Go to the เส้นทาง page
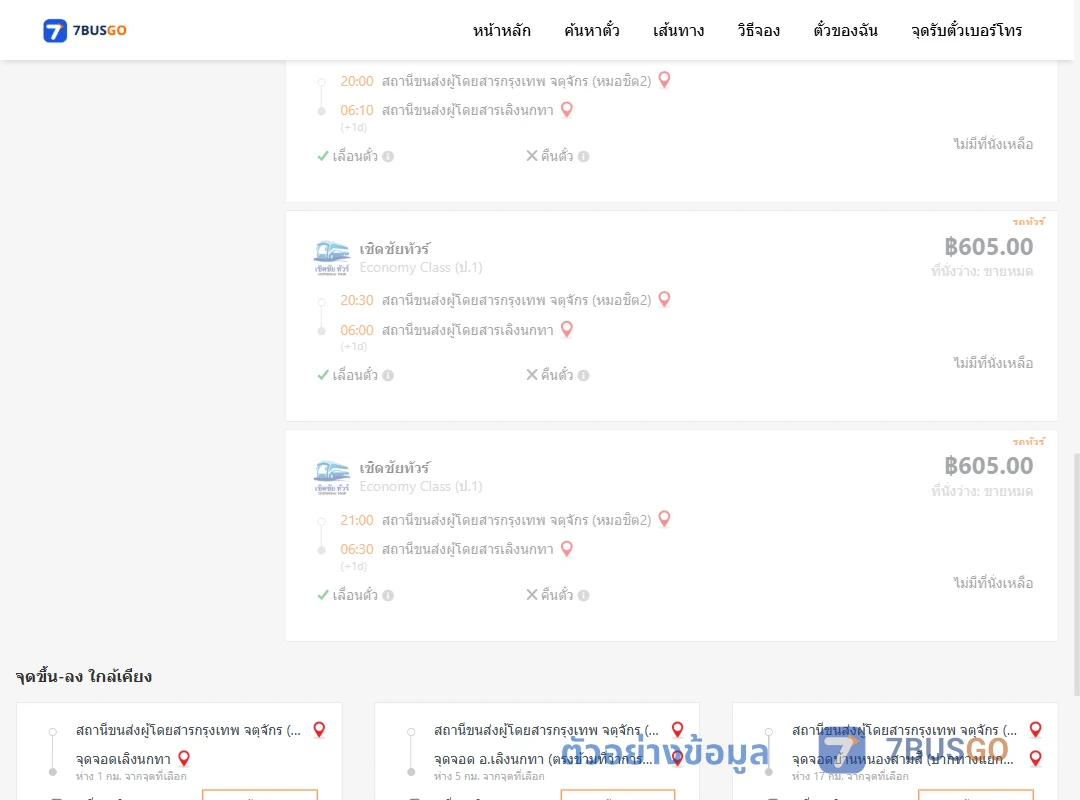Screen dimensions: 1080x800 (678, 30)
